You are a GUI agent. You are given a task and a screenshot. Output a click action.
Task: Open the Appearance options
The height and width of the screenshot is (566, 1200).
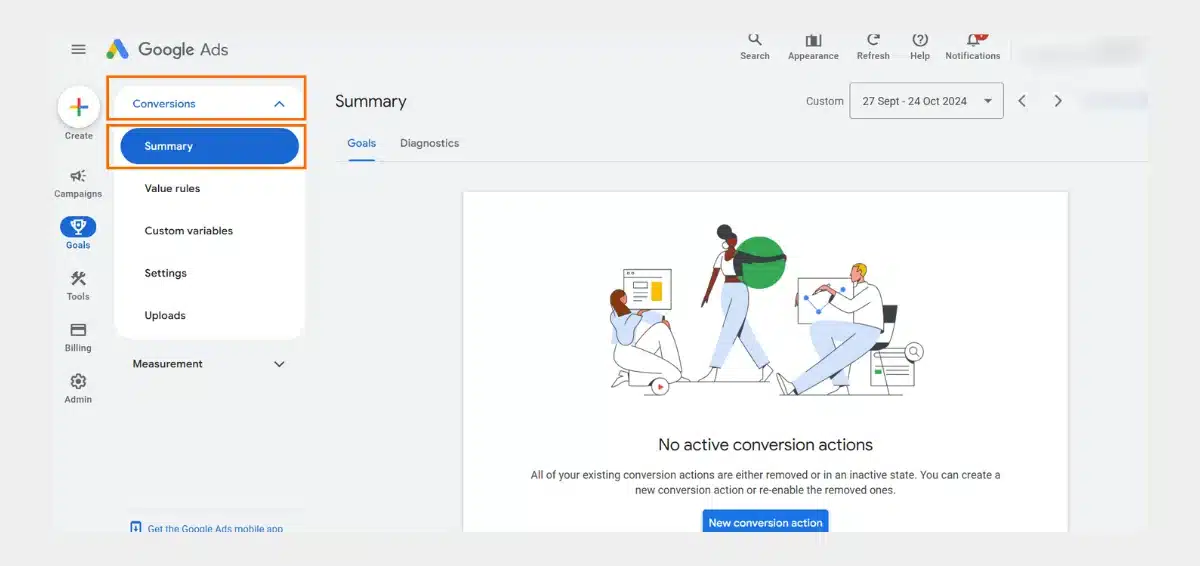[813, 46]
